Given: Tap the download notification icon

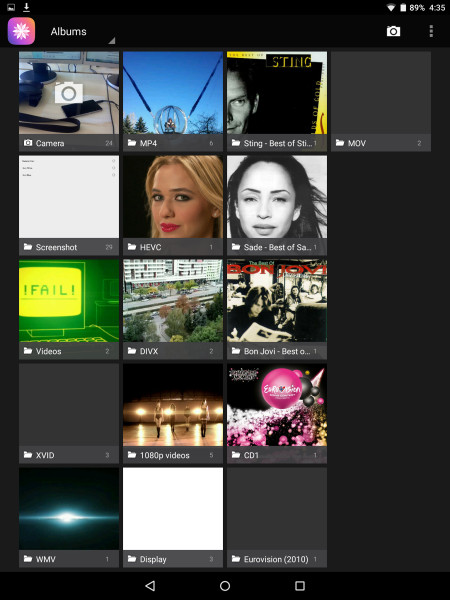Looking at the screenshot, I should point(26,7).
